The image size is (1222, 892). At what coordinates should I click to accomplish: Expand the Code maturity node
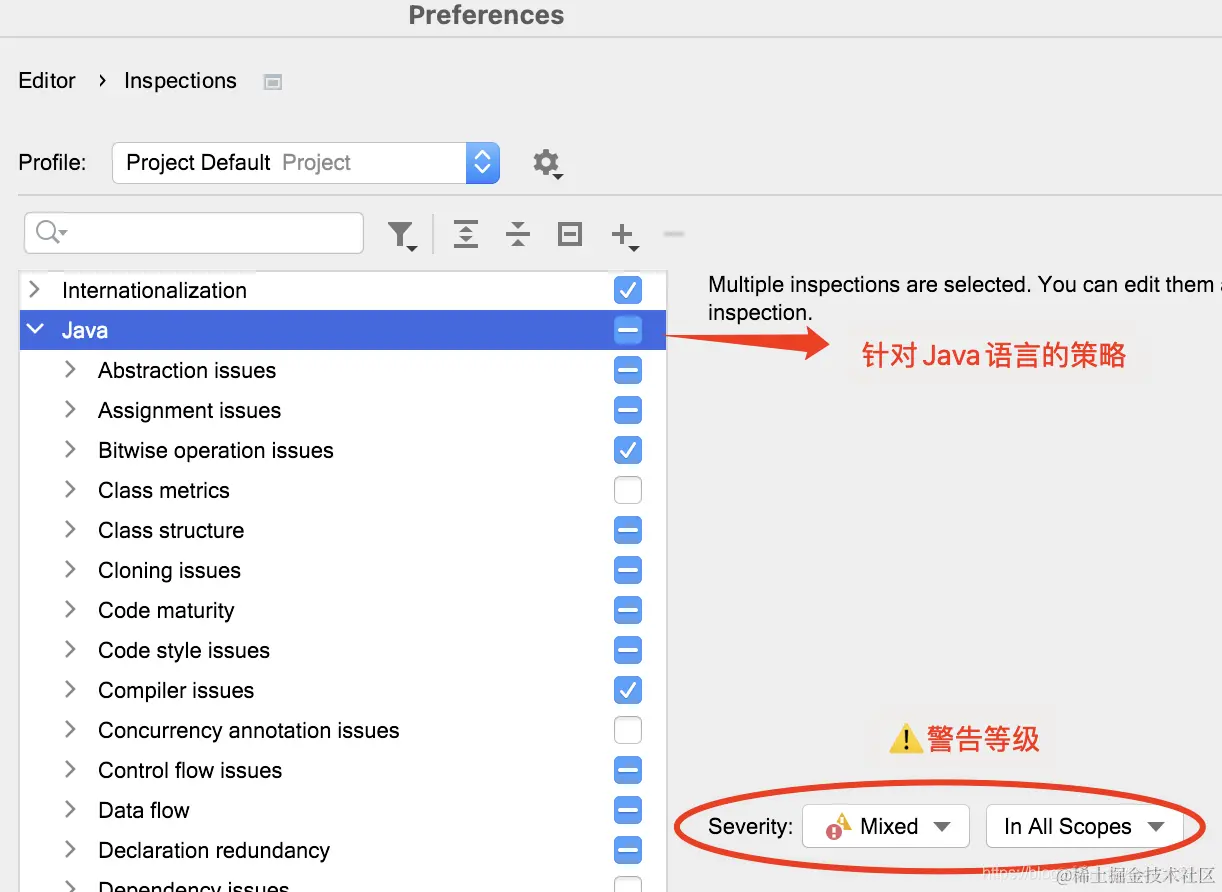click(x=70, y=610)
